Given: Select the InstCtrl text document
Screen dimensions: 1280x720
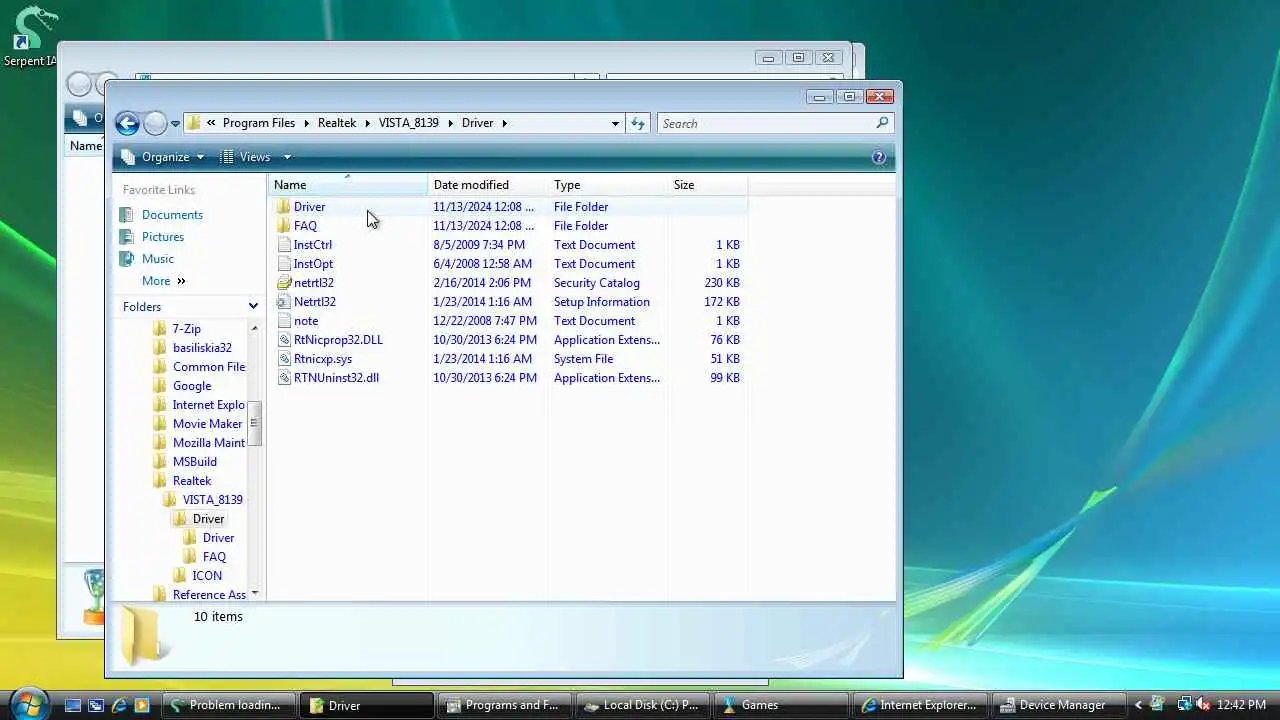Looking at the screenshot, I should tap(313, 245).
